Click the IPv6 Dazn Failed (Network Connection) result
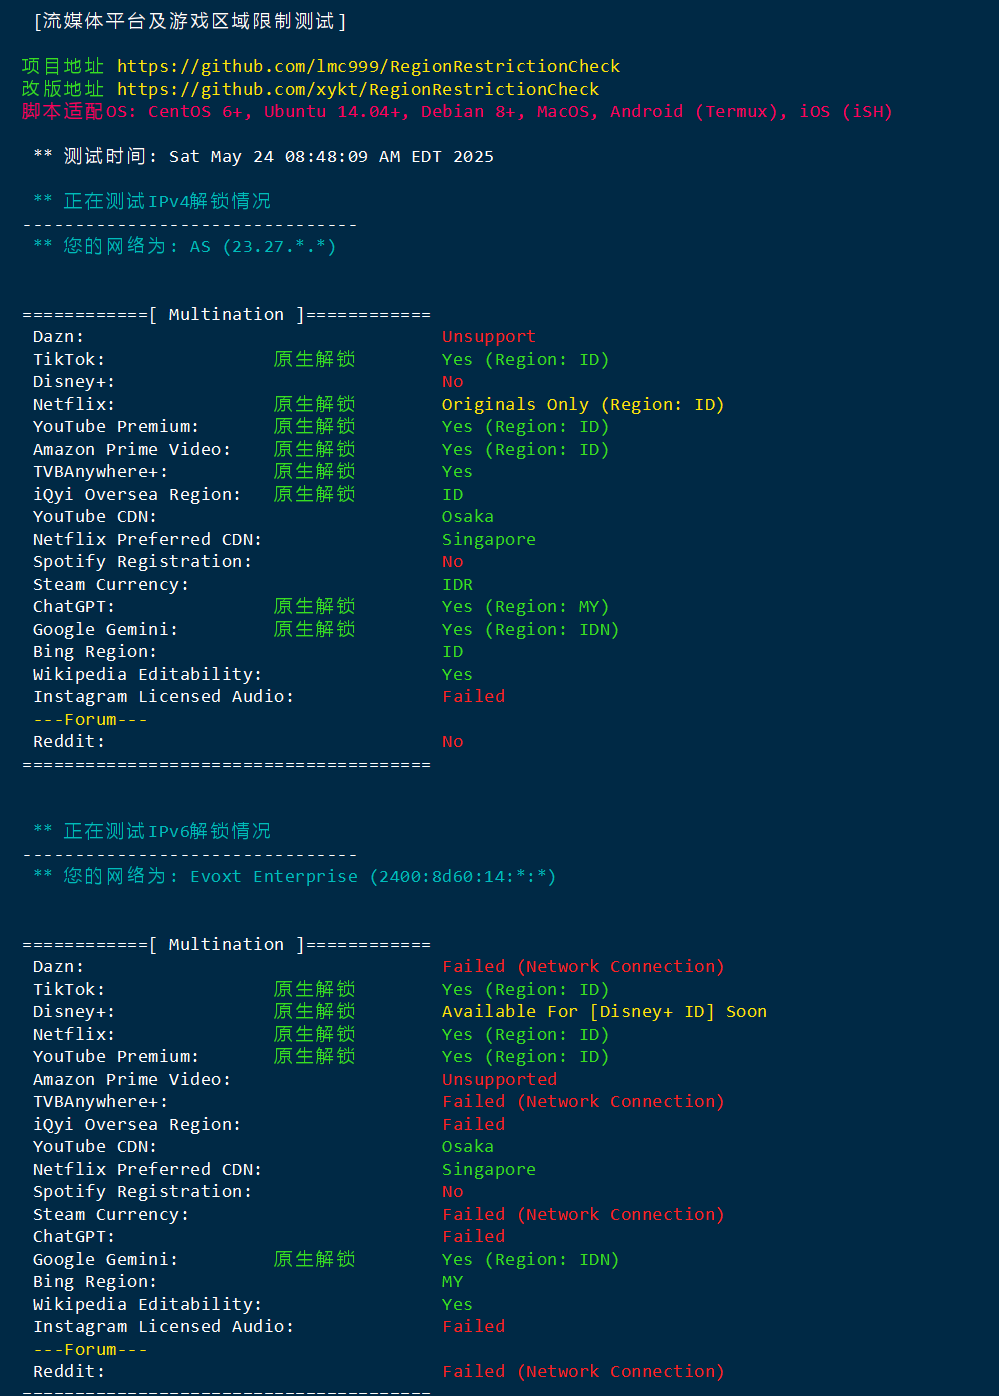The image size is (999, 1396). 583,967
